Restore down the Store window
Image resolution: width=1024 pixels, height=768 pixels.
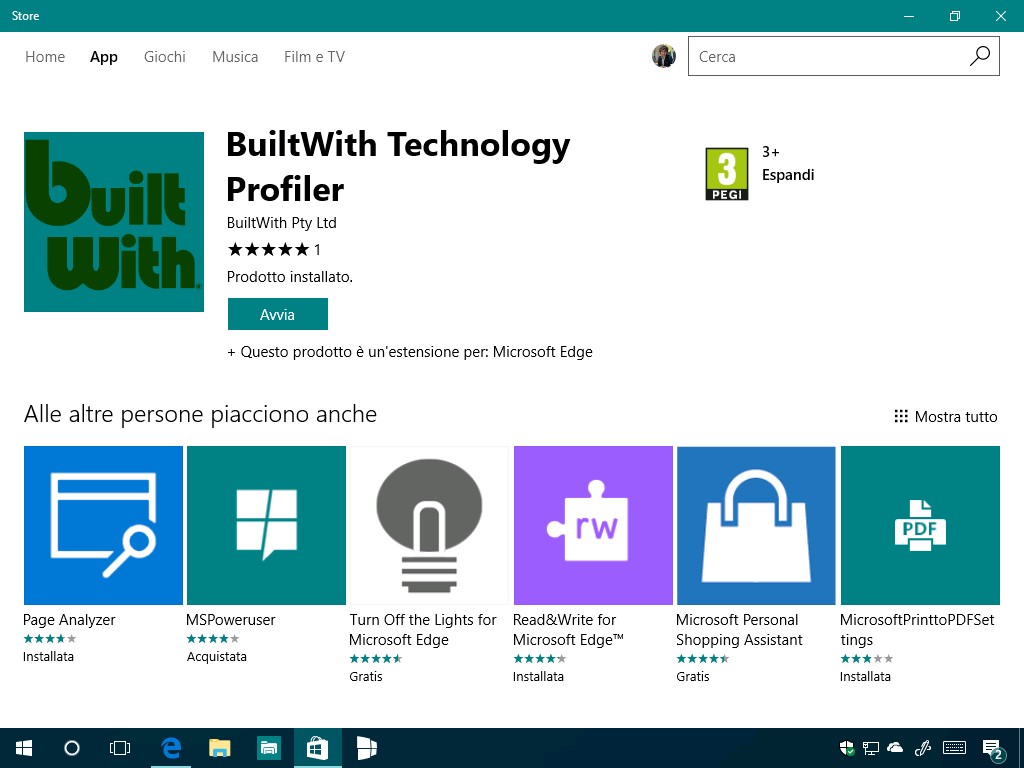[x=955, y=16]
